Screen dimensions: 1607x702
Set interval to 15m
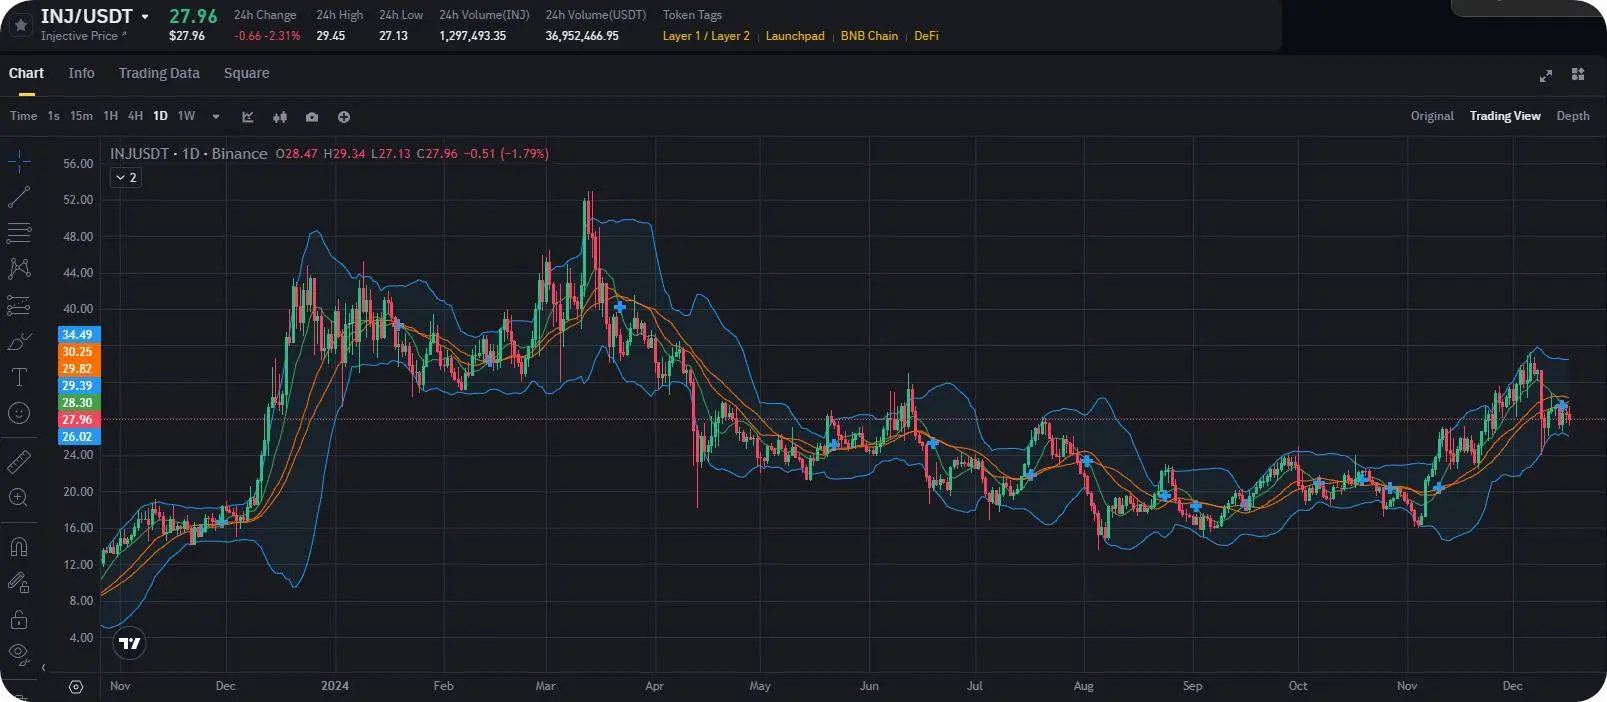point(81,116)
